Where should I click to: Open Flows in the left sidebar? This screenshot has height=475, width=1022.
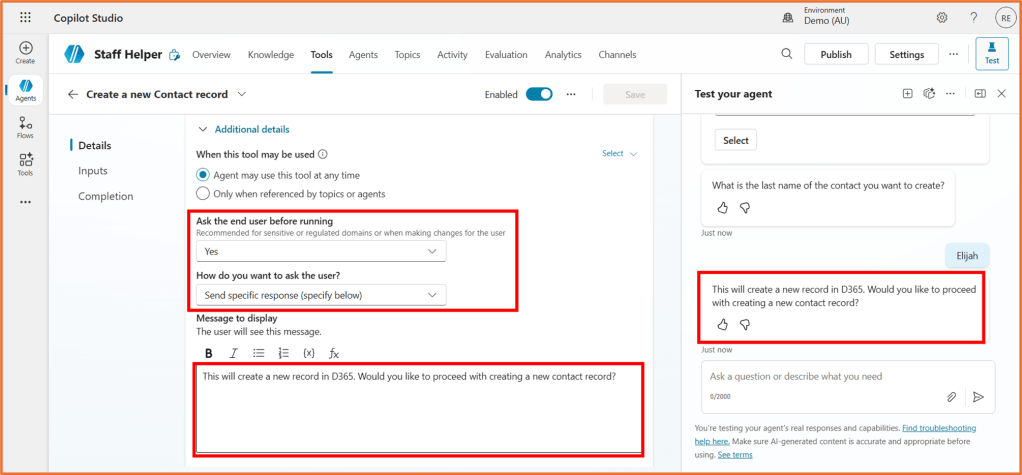coord(25,127)
